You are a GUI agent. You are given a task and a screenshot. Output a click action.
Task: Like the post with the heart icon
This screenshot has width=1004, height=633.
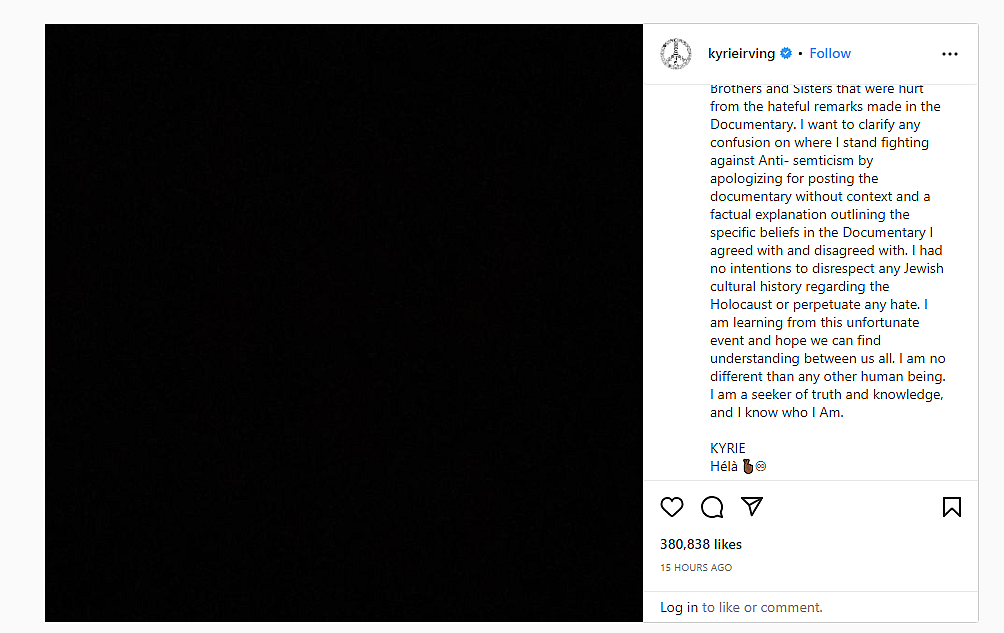point(672,507)
